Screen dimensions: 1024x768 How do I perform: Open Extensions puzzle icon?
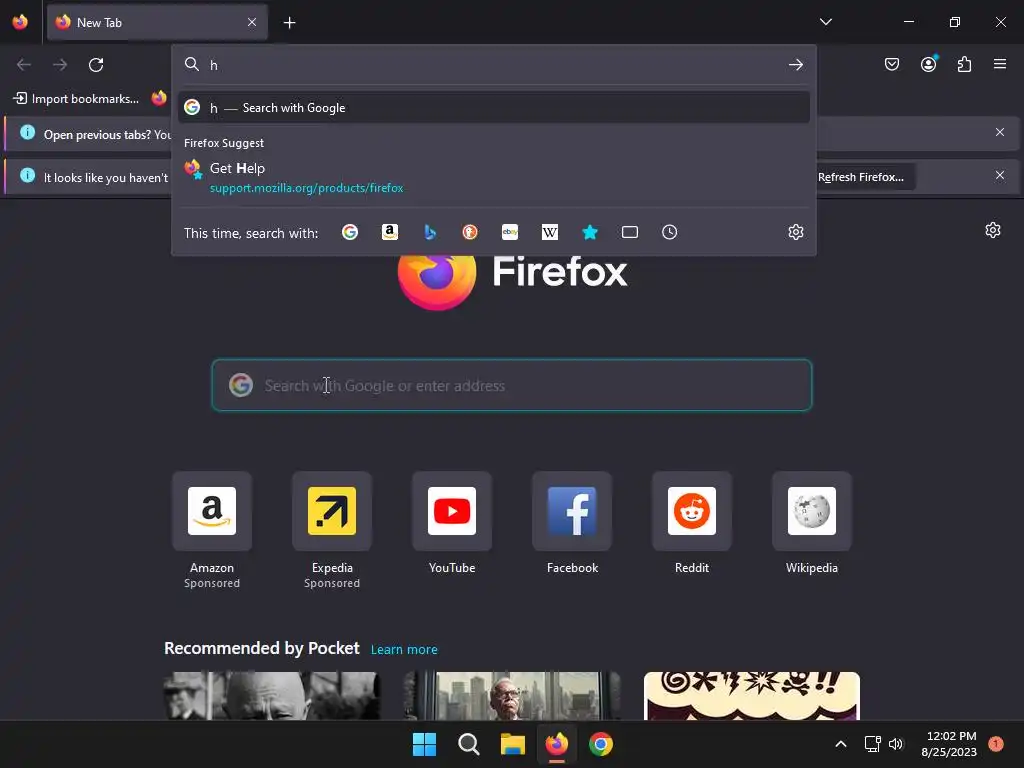click(965, 64)
